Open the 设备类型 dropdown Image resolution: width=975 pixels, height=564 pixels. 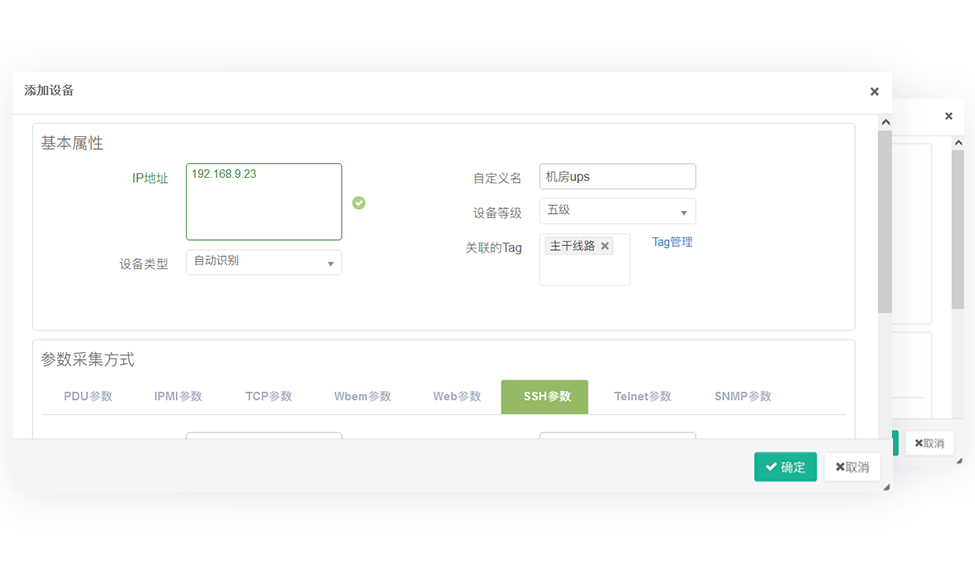tap(264, 262)
